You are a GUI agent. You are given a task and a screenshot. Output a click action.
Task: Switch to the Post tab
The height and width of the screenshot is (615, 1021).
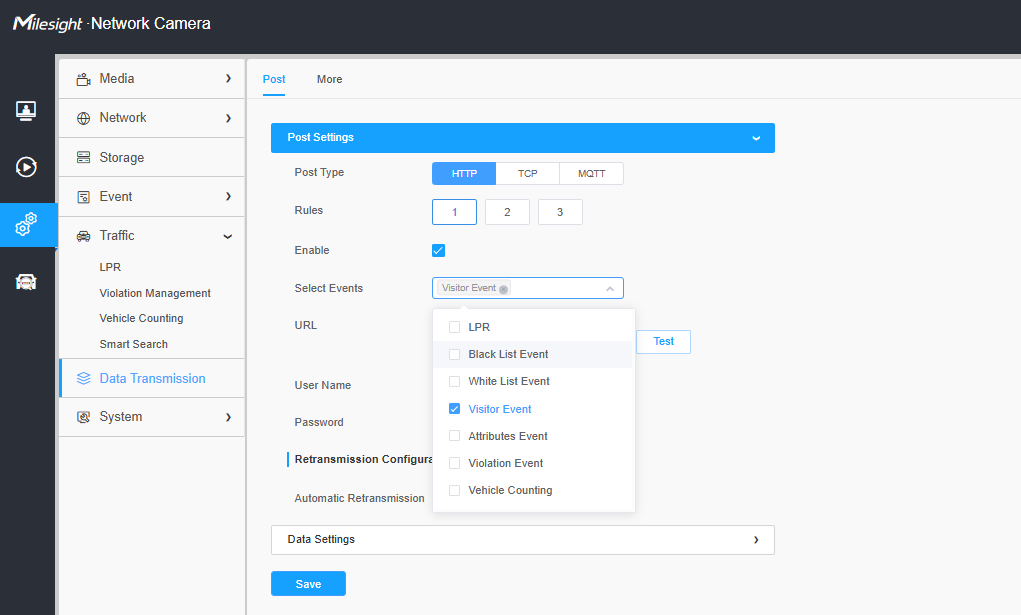274,79
